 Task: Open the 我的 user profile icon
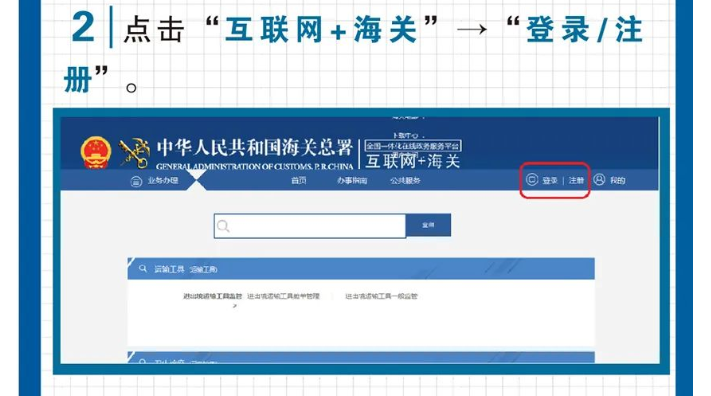coord(599,180)
